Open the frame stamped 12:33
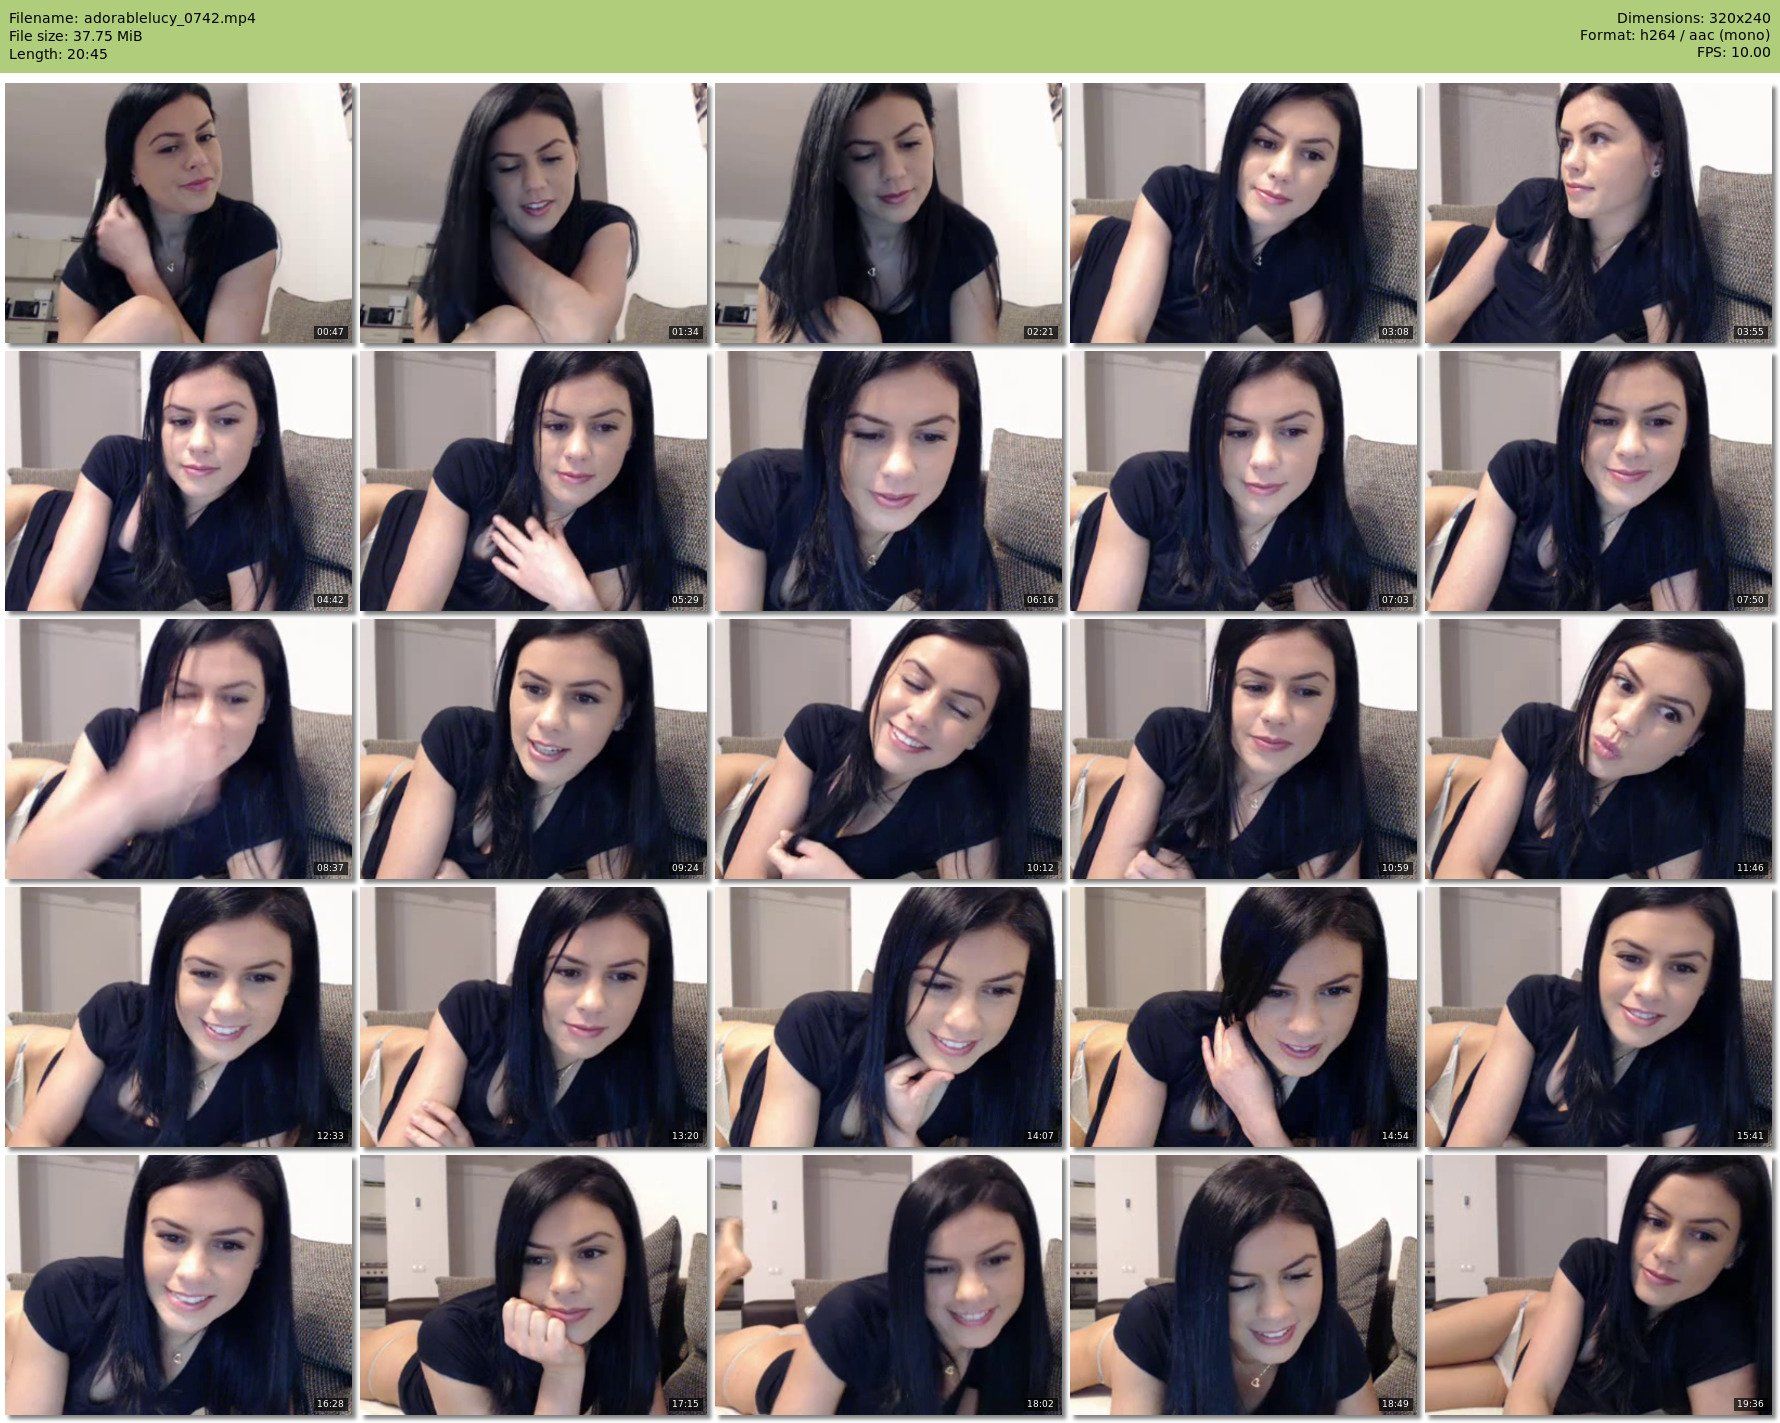This screenshot has width=1780, height=1423. coord(179,1017)
